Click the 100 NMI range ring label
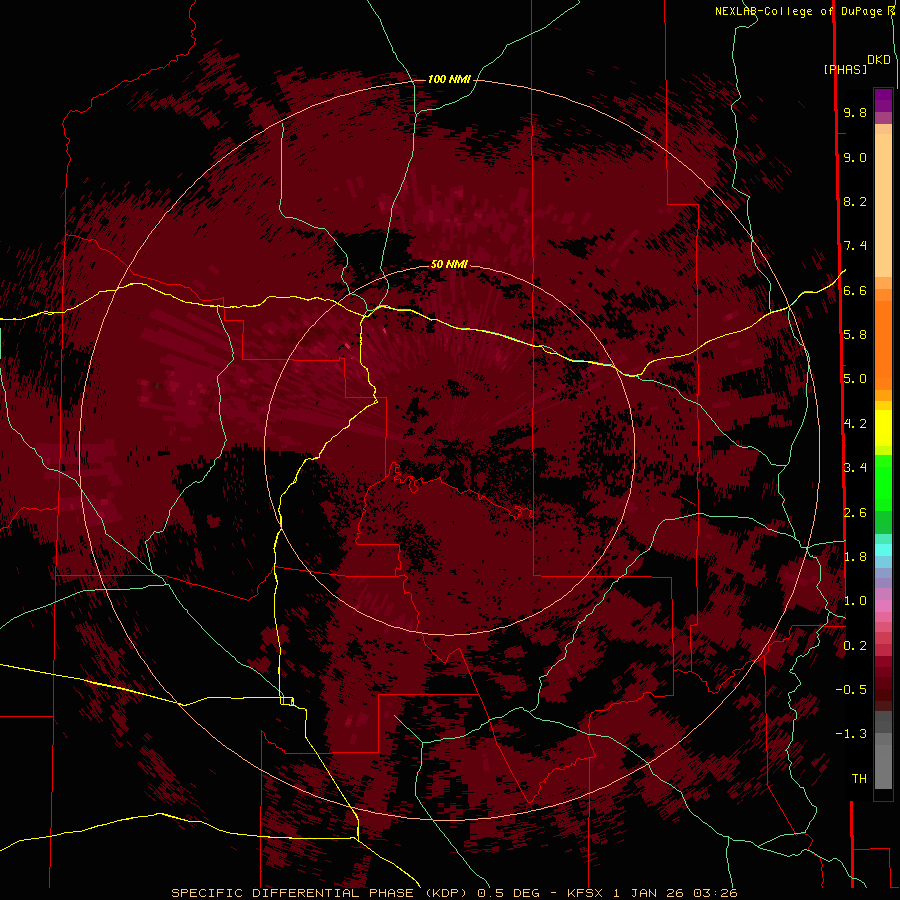The image size is (900, 900). click(449, 79)
